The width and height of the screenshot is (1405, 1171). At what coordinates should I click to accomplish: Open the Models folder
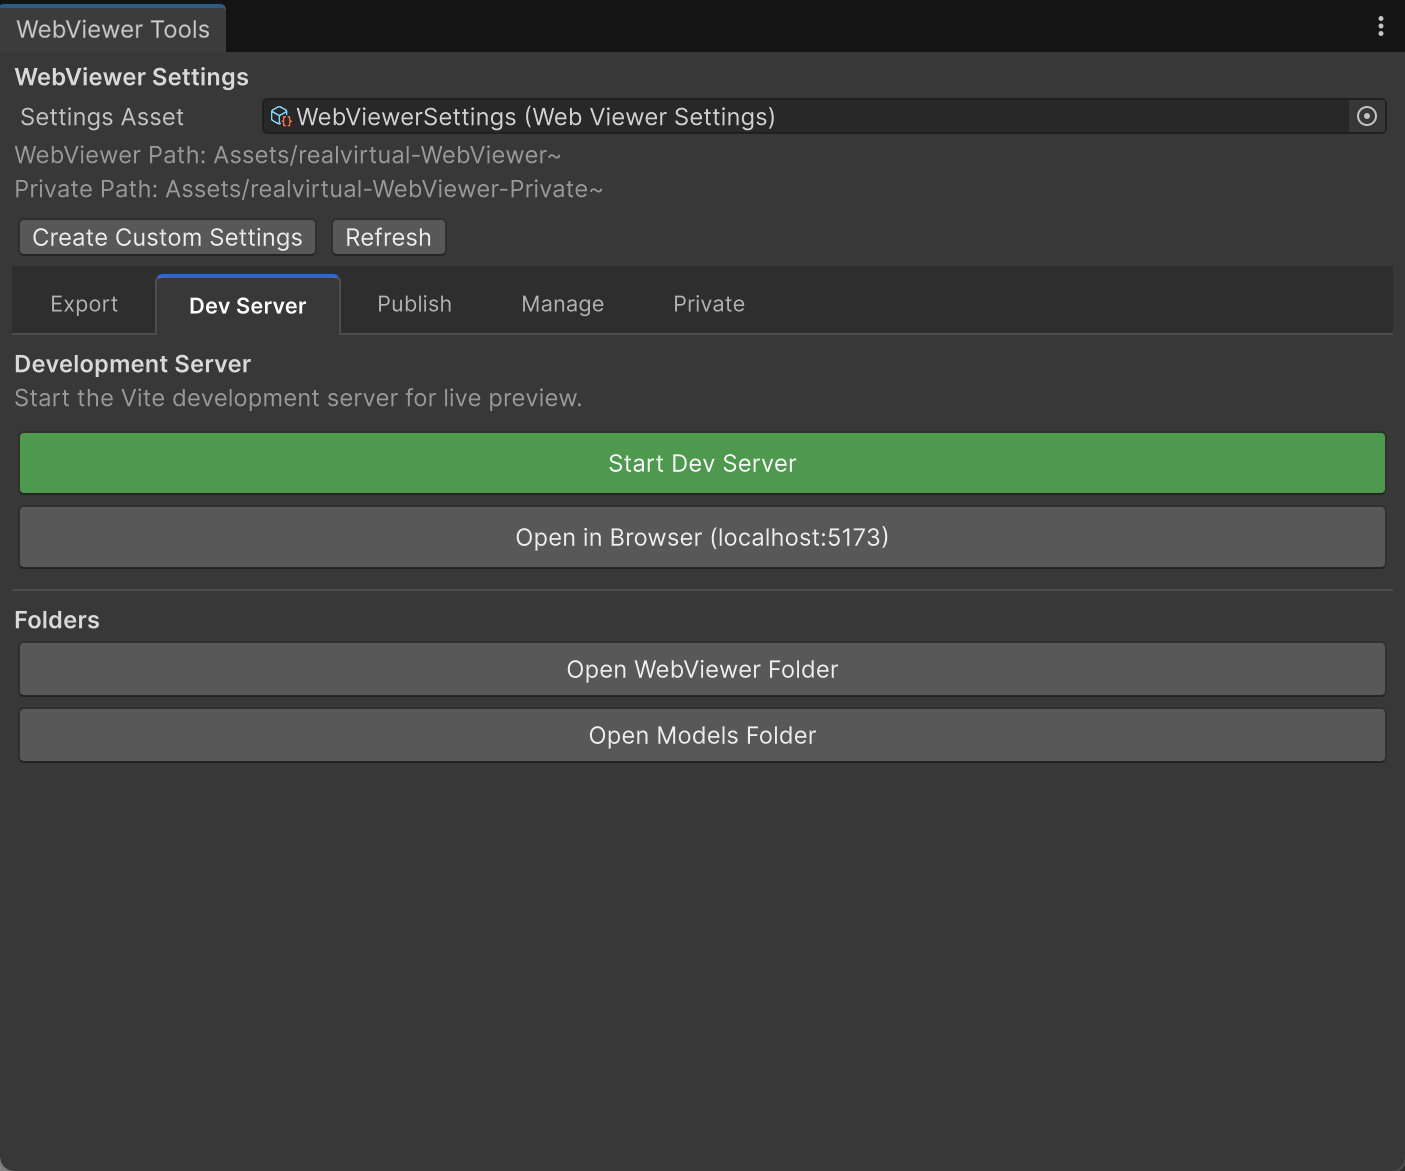pos(702,735)
